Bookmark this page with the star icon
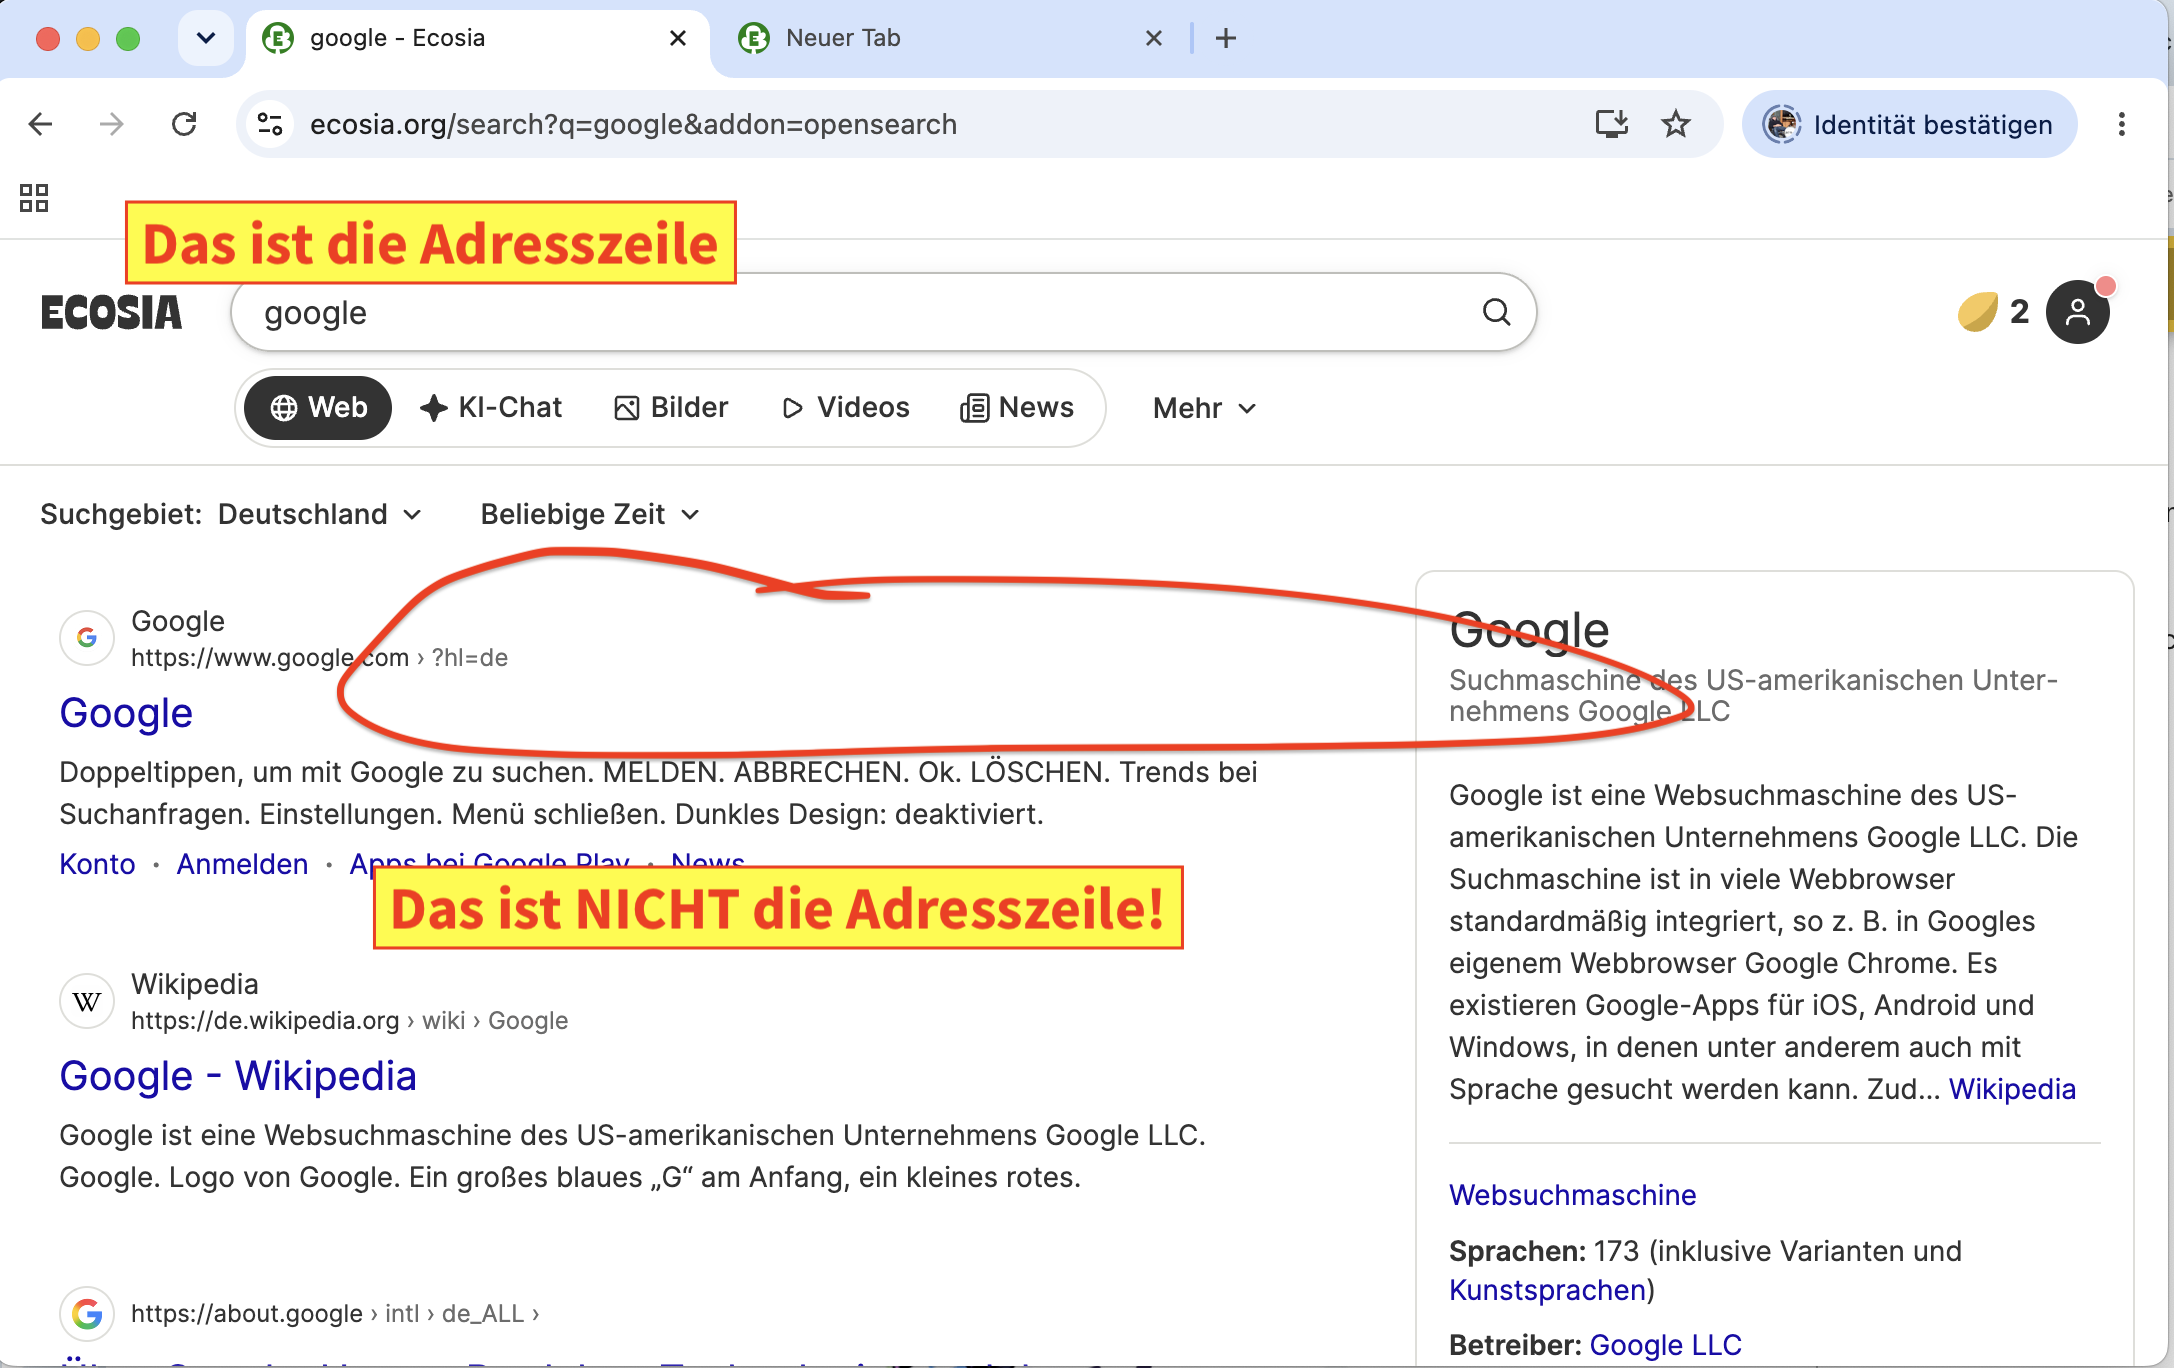2174x1368 pixels. point(1676,124)
